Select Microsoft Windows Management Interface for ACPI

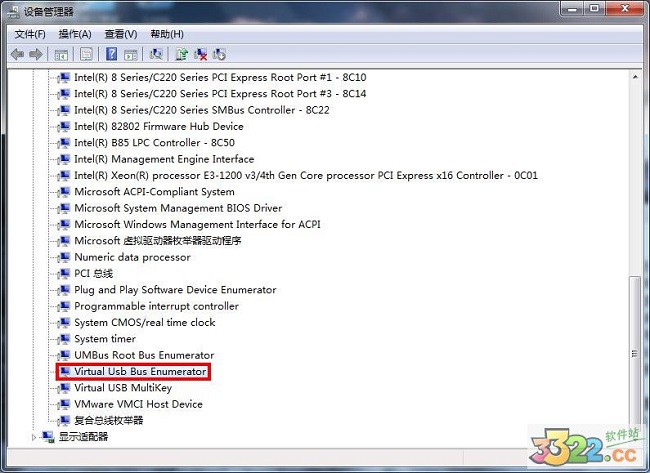(x=197, y=224)
